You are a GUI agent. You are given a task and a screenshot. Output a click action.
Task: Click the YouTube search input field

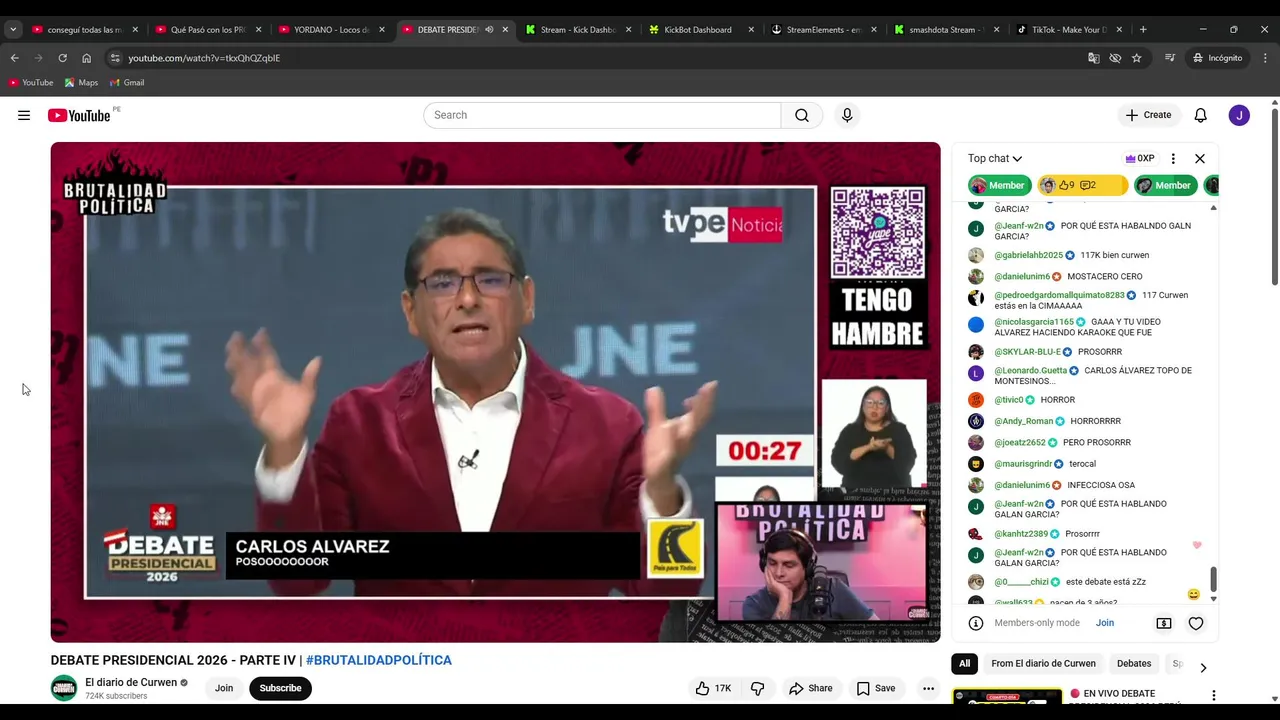click(x=602, y=115)
